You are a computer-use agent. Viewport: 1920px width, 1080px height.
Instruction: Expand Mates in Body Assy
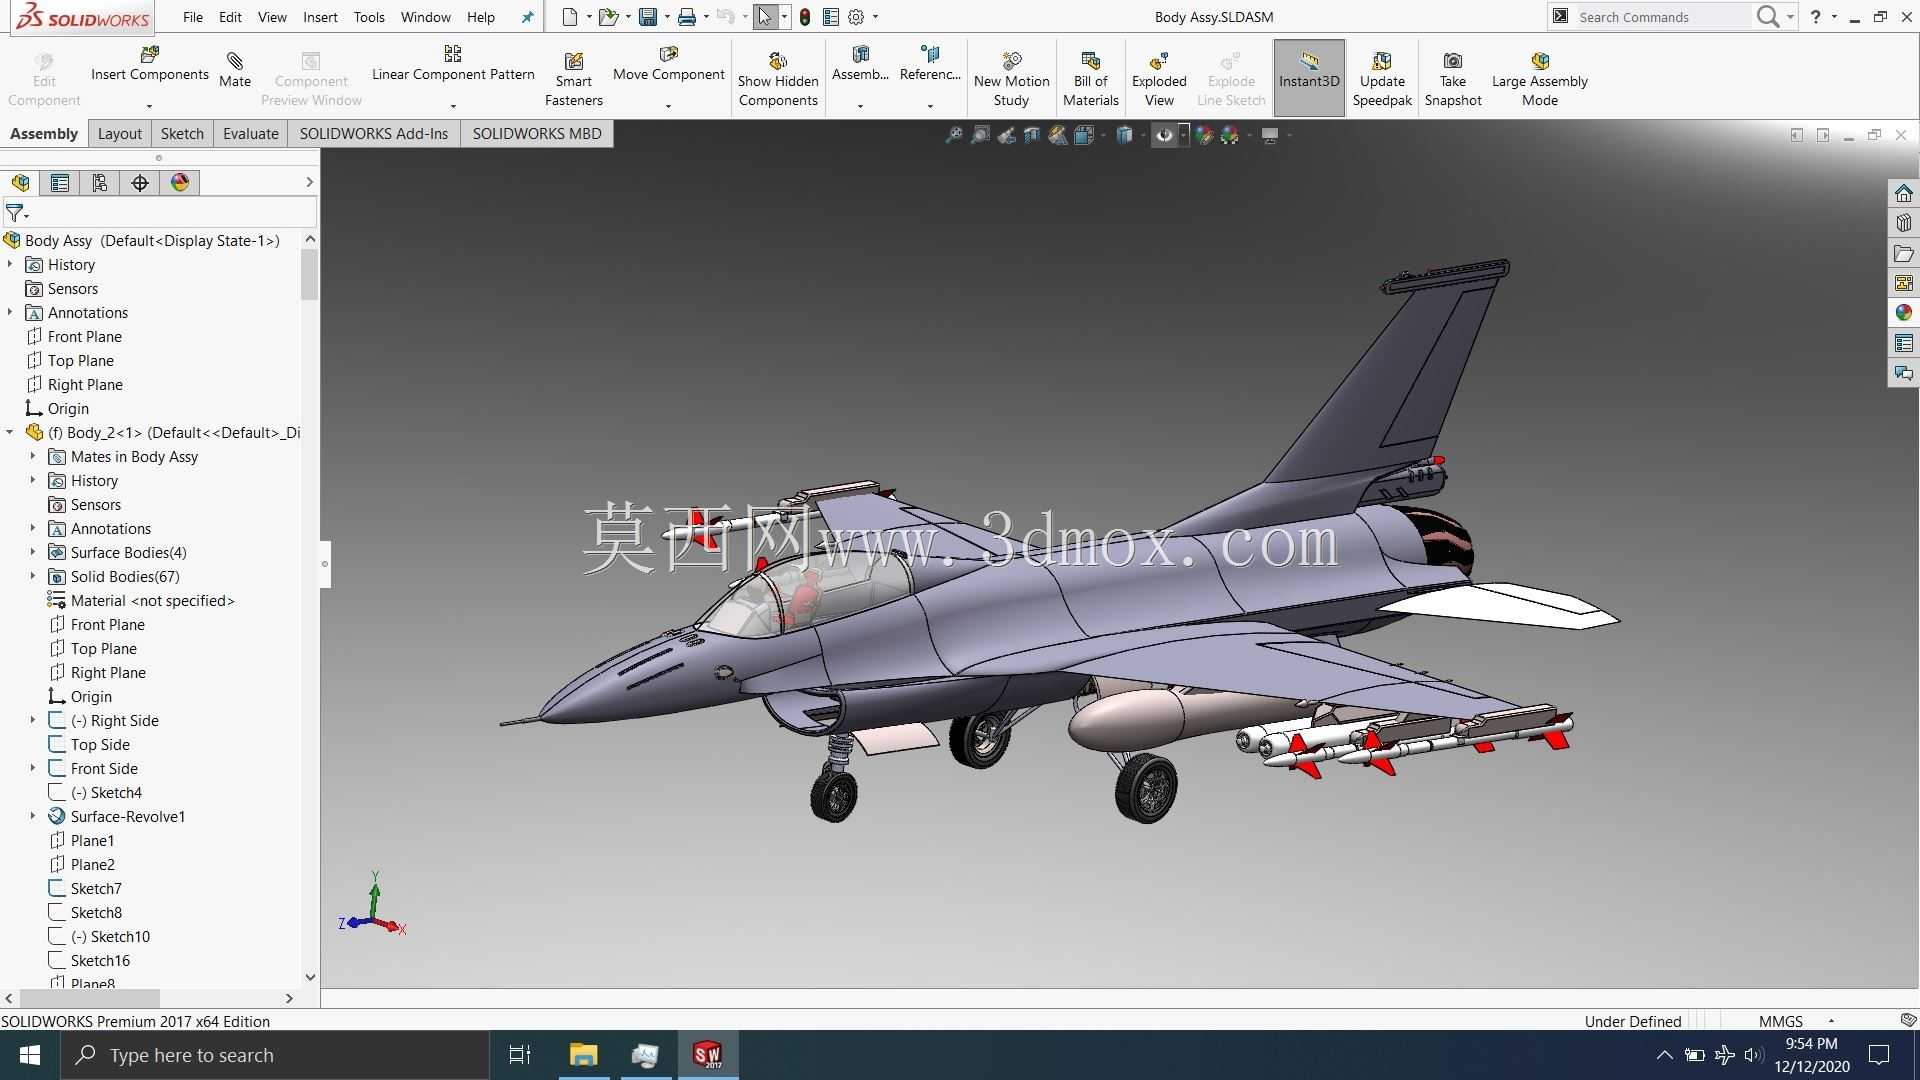coord(33,456)
